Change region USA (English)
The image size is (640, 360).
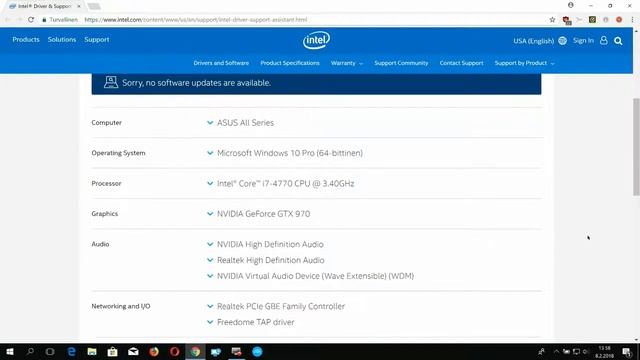(533, 41)
